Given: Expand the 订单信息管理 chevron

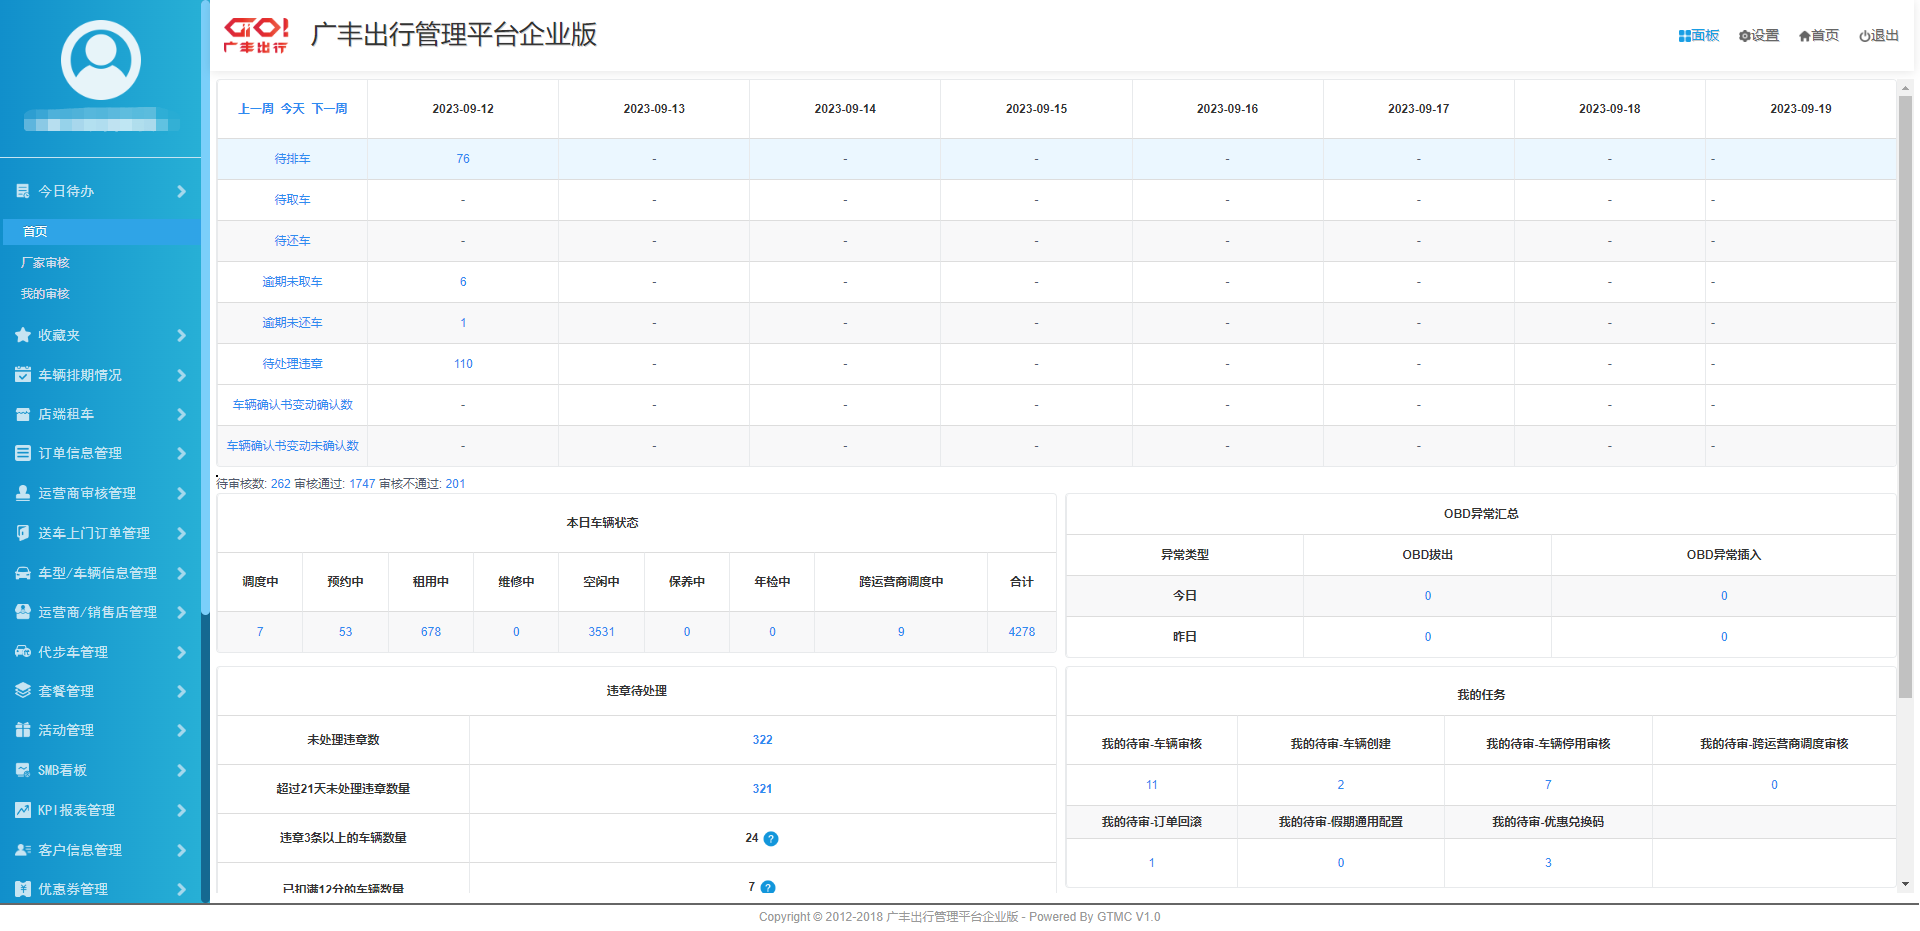Looking at the screenshot, I should click(181, 453).
